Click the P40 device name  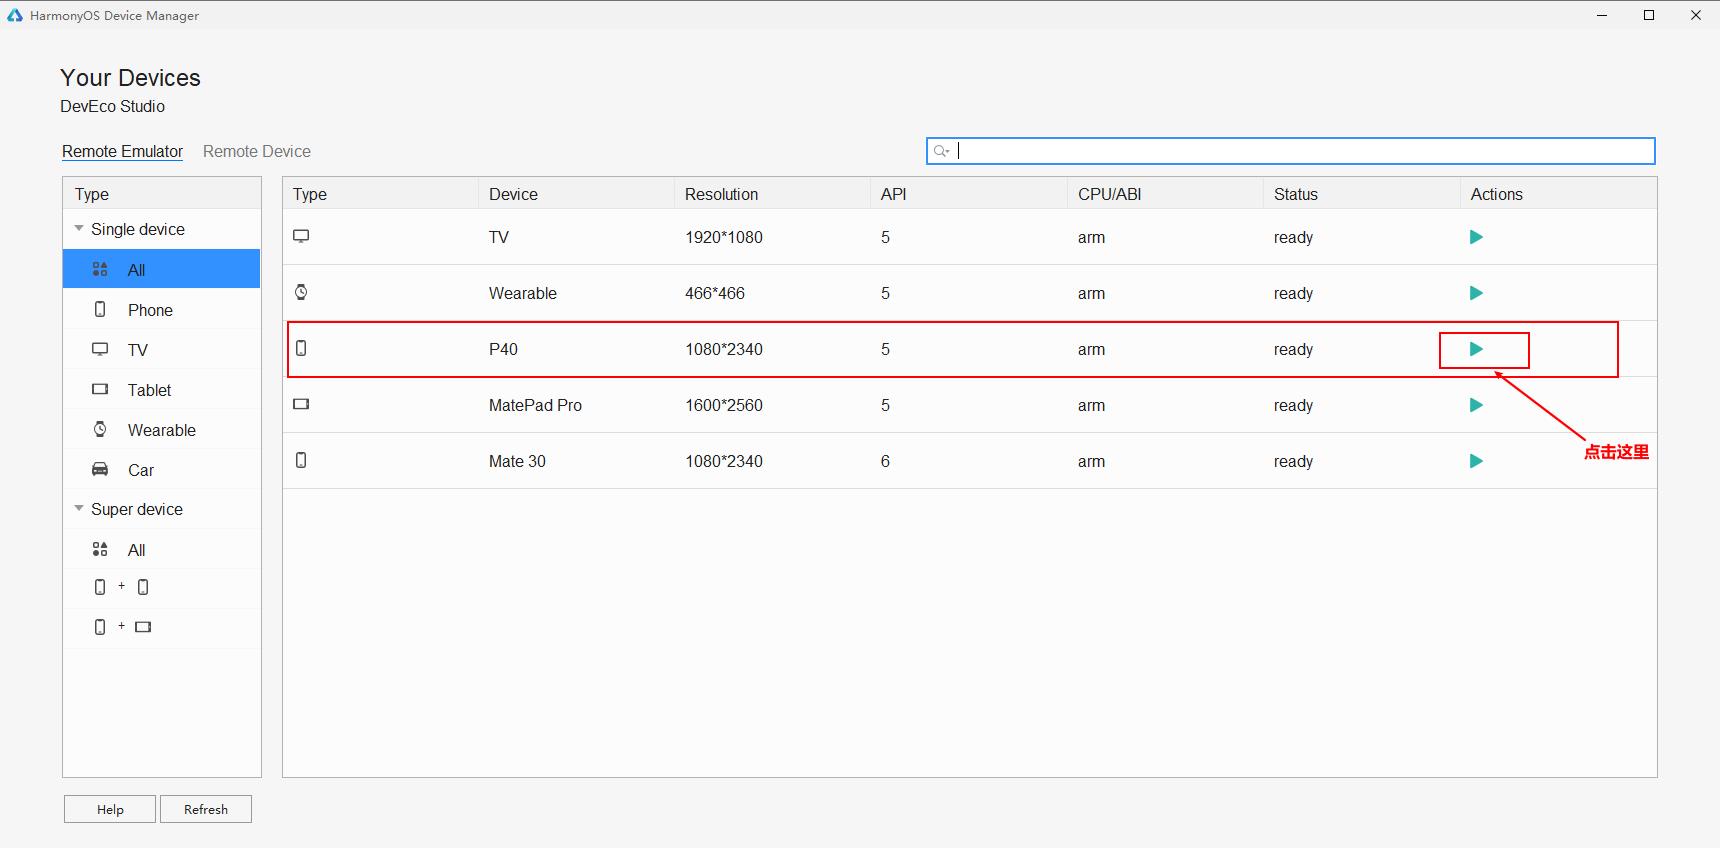(503, 349)
